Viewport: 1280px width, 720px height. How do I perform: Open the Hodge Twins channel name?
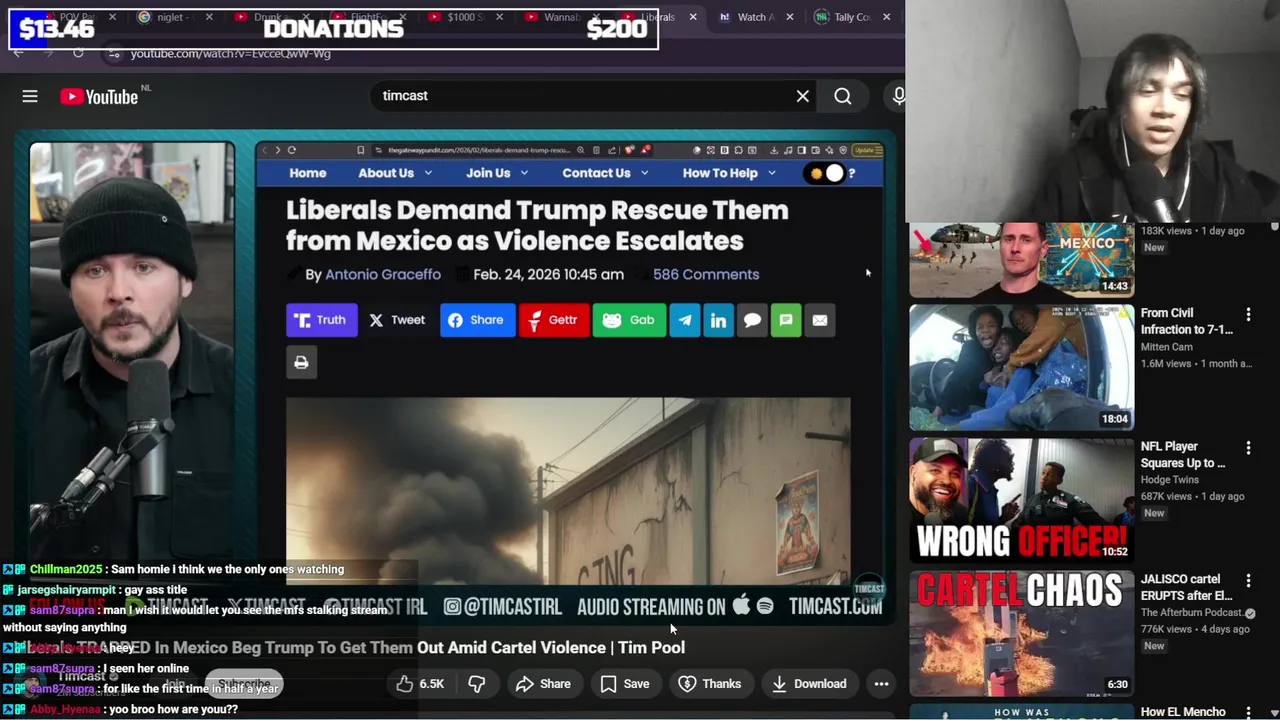pos(1169,480)
